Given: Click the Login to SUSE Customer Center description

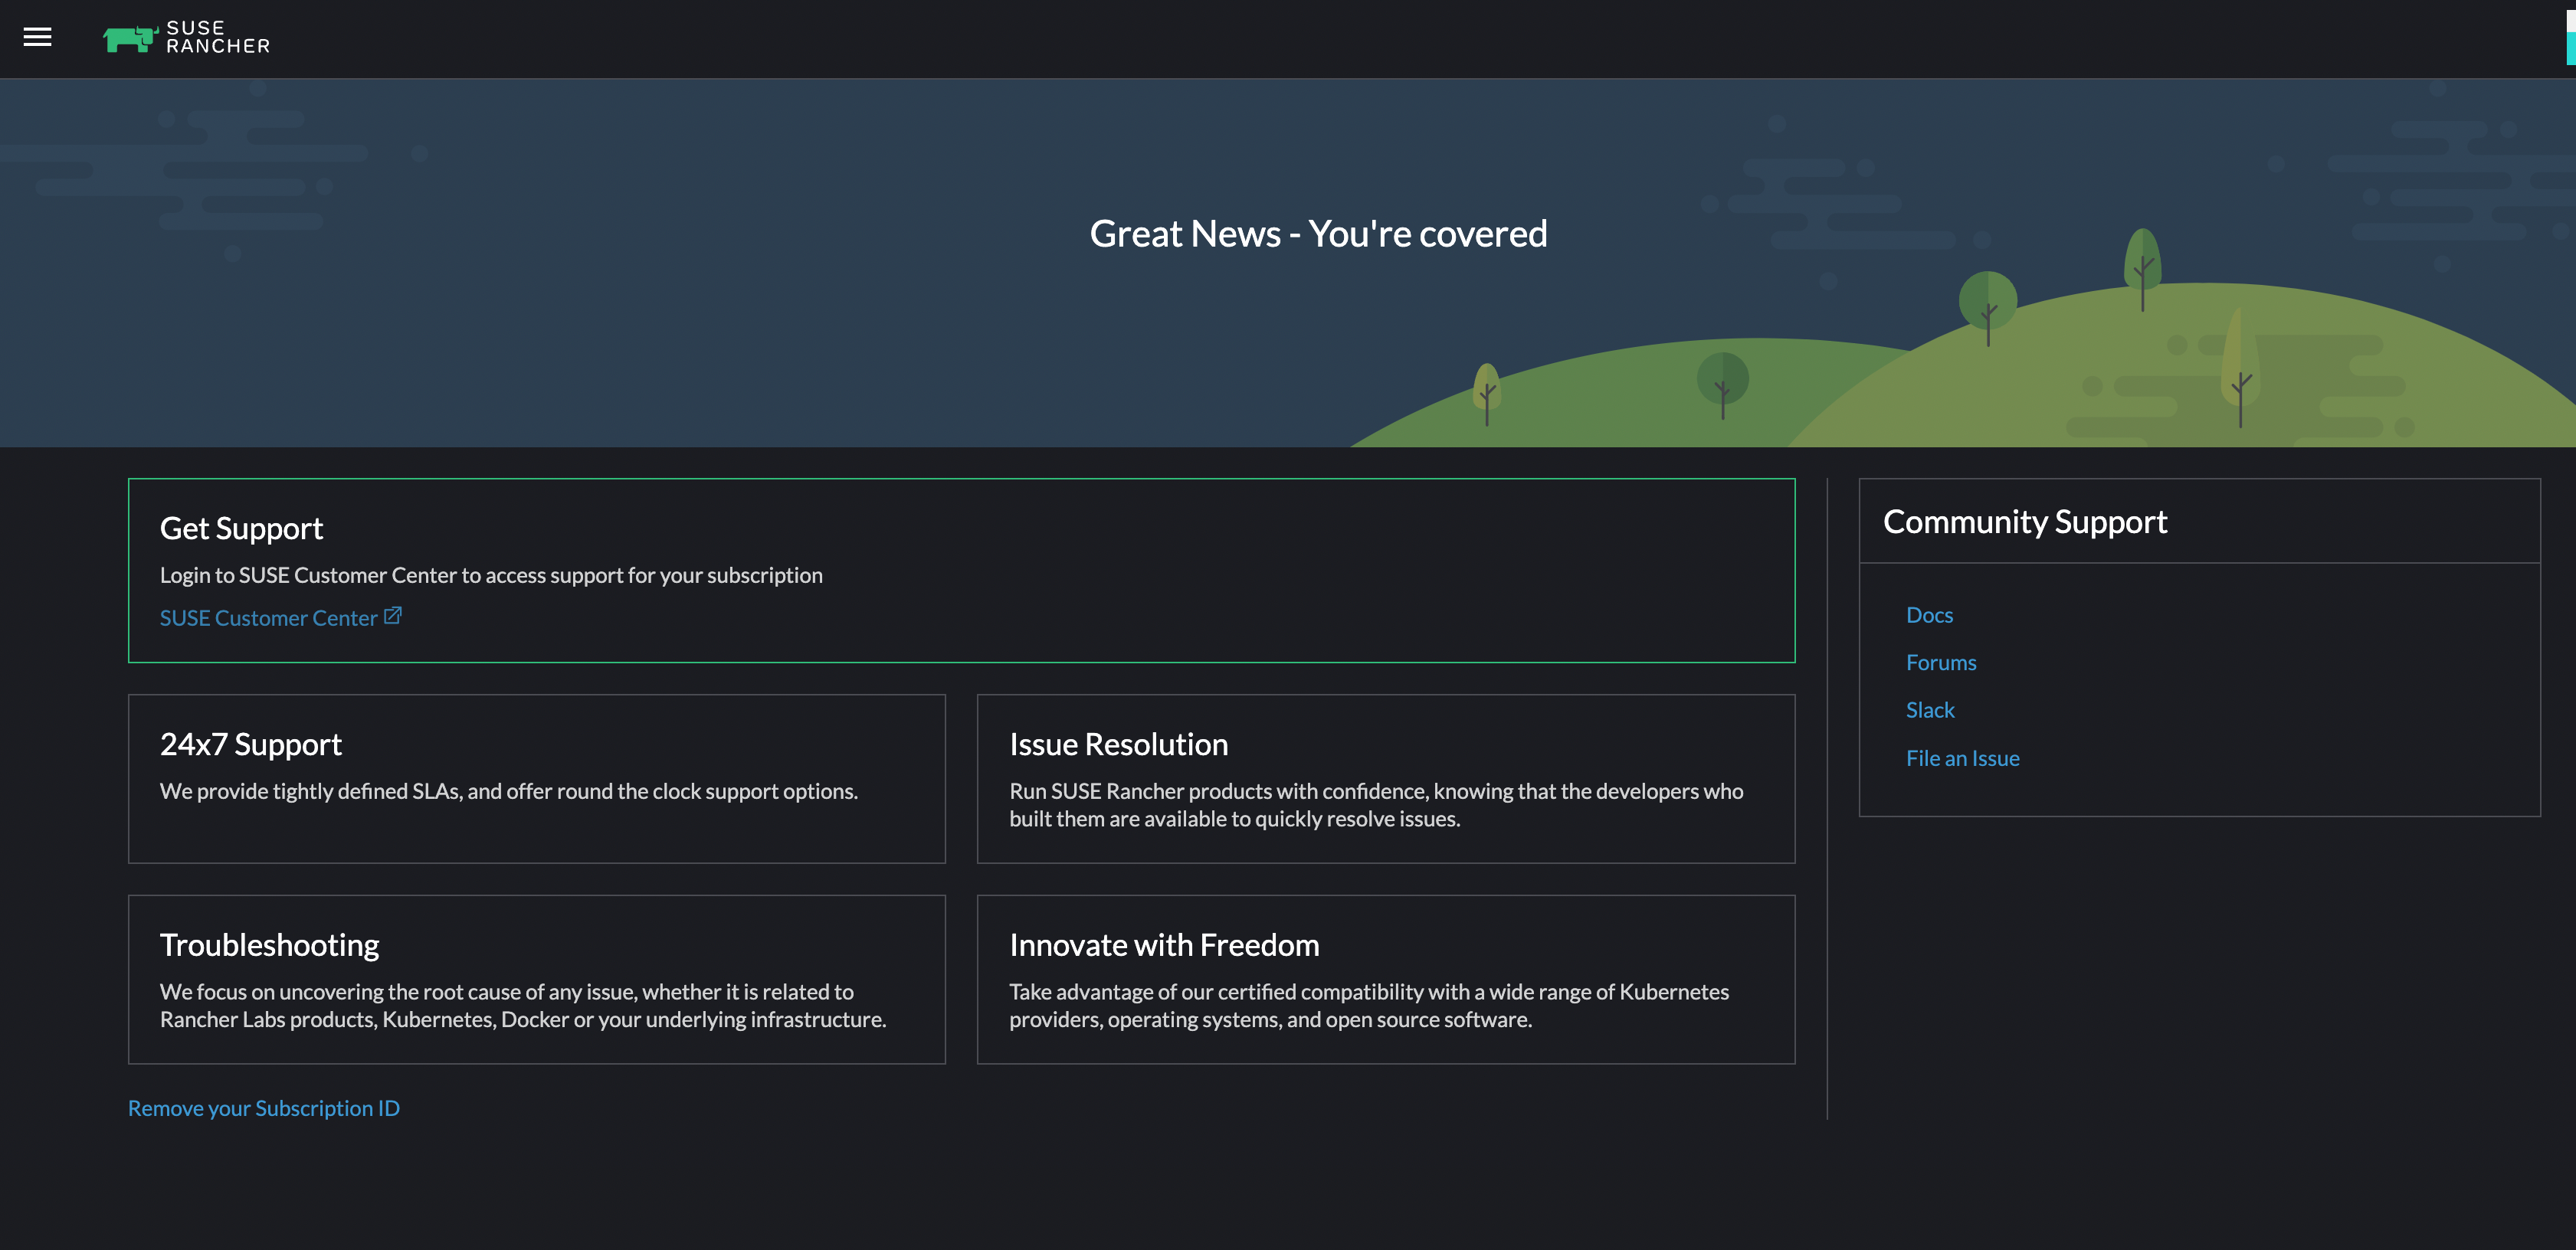Looking at the screenshot, I should (x=491, y=575).
